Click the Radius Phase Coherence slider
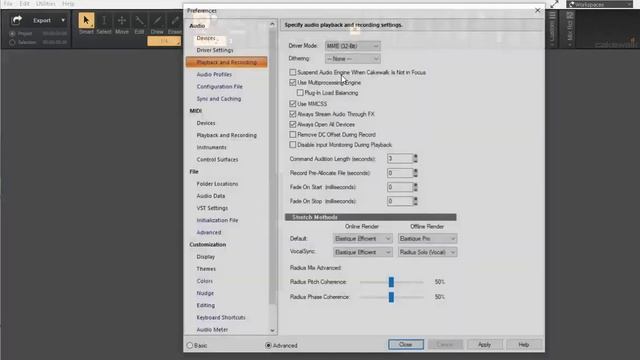Viewport: 640px width, 360px height. (x=391, y=297)
